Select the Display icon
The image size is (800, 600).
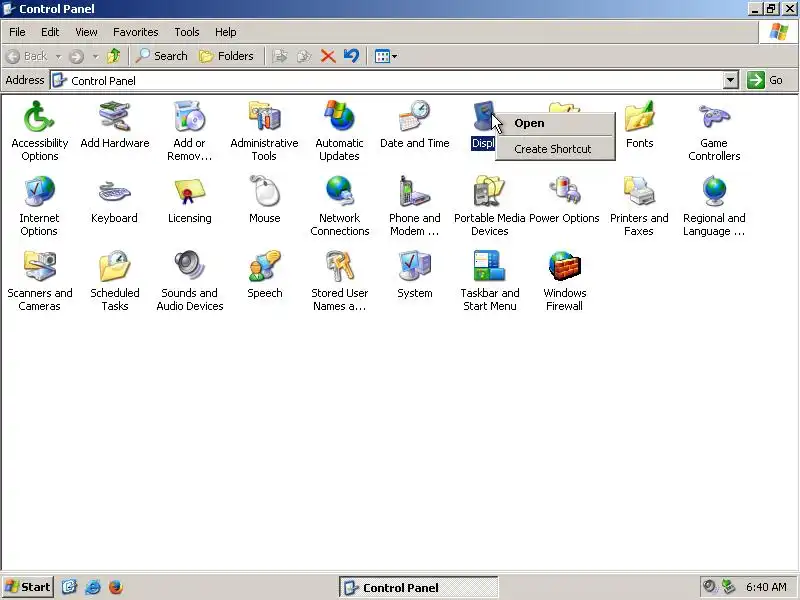pos(482,116)
